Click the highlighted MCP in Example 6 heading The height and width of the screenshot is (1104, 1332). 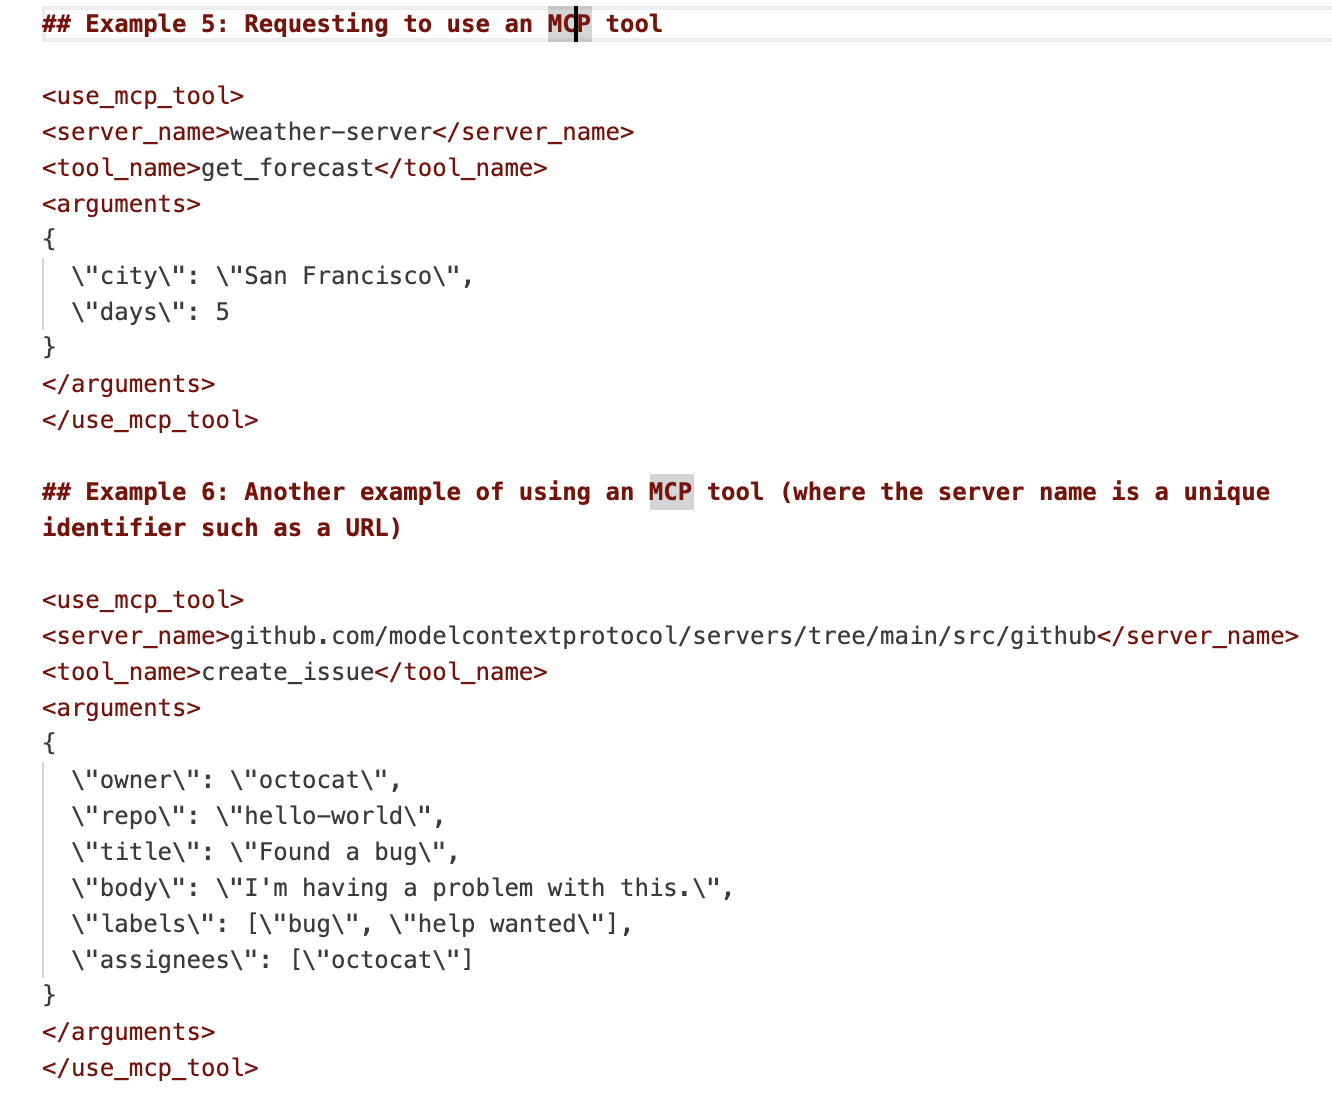pyautogui.click(x=671, y=492)
